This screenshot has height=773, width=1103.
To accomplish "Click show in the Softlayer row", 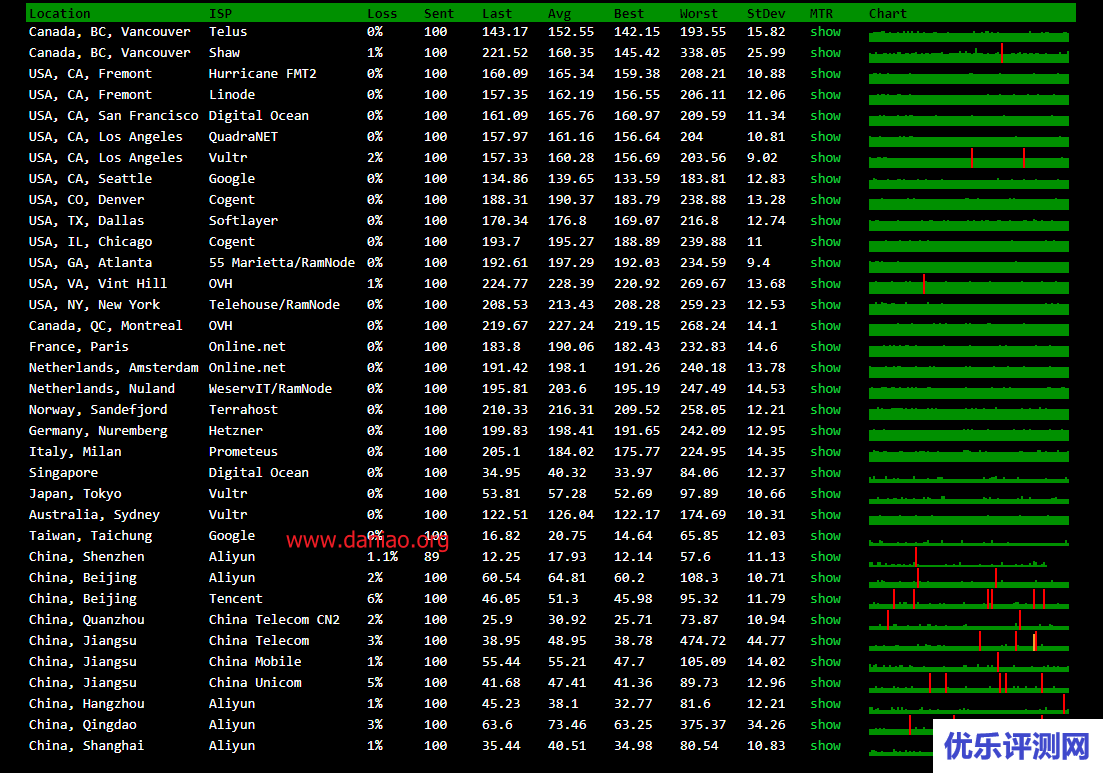I will point(825,221).
